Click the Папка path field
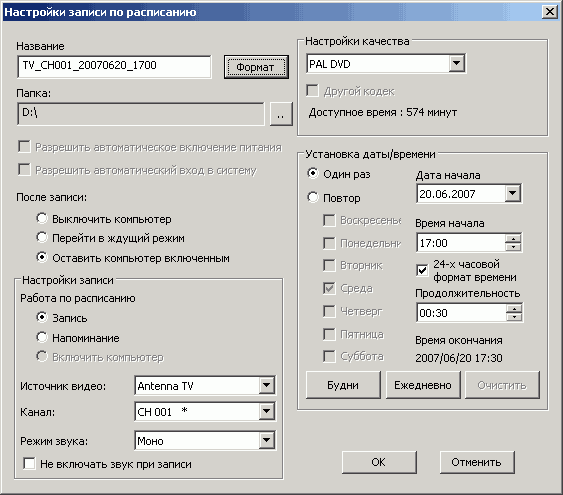 pos(141,114)
